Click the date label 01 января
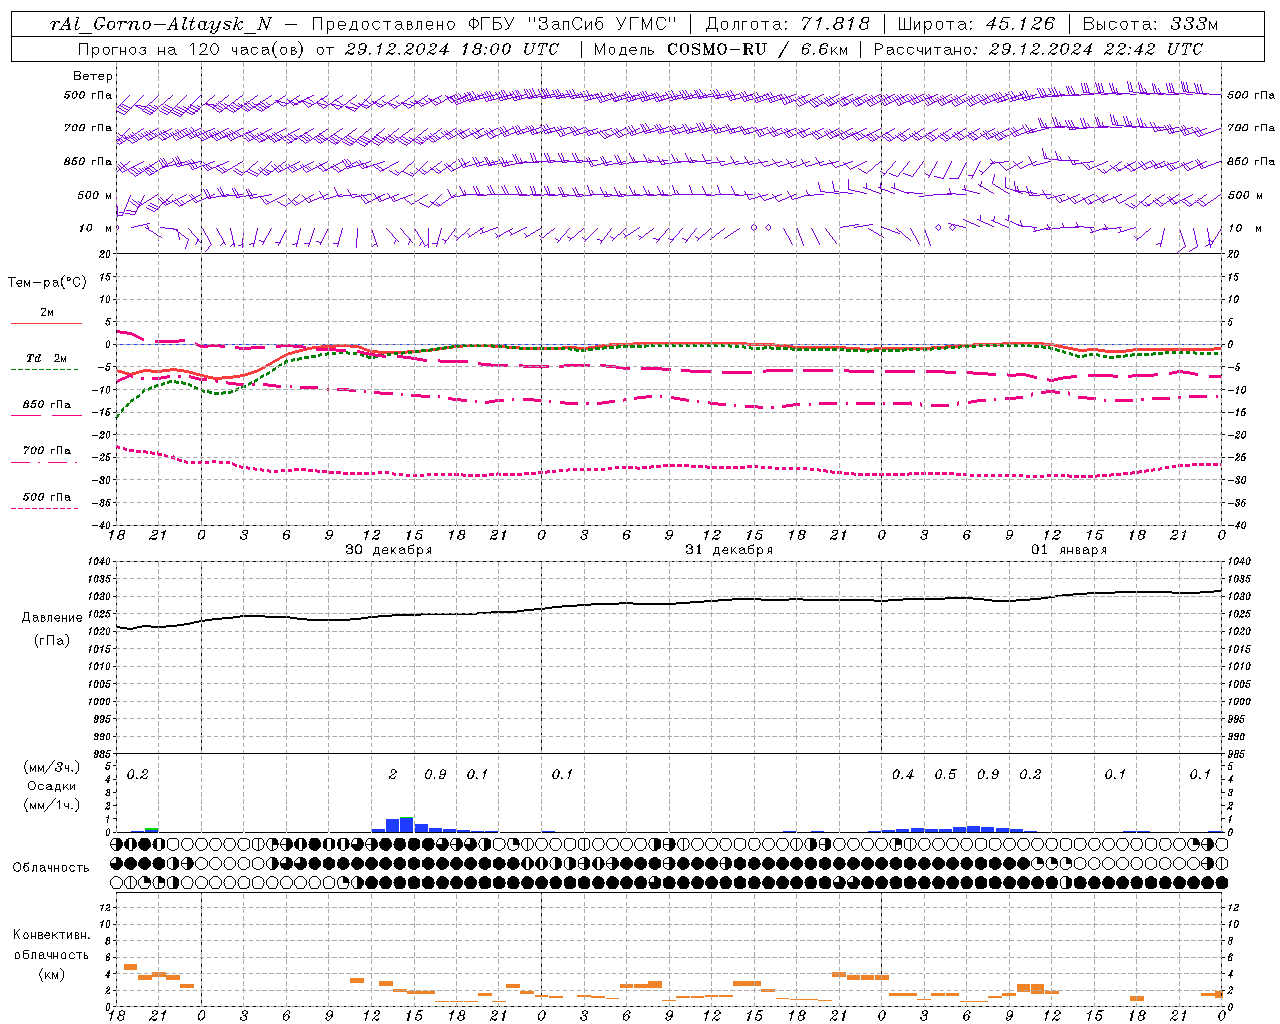Screen dimensions: 1280x1024 [1069, 550]
